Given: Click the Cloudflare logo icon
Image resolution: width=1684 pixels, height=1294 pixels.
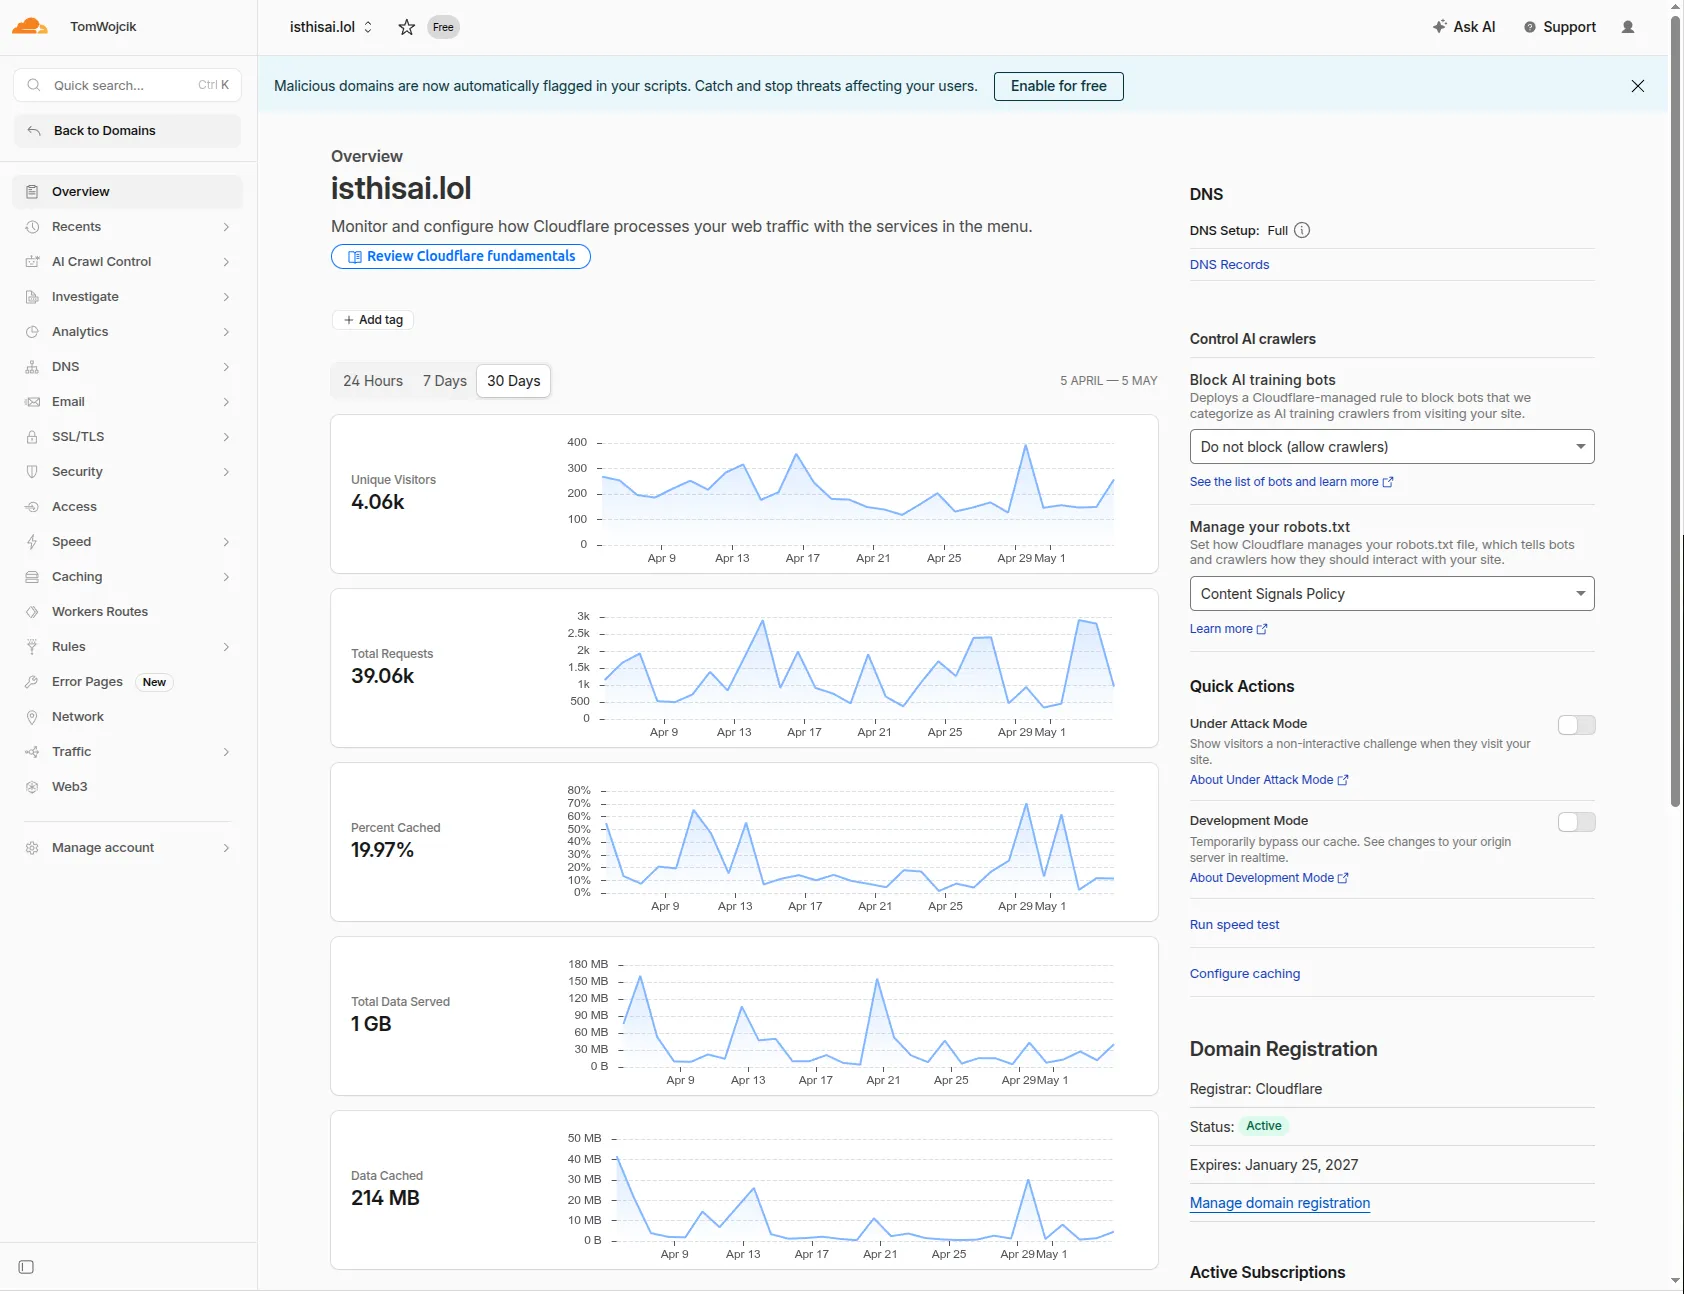Looking at the screenshot, I should point(29,26).
